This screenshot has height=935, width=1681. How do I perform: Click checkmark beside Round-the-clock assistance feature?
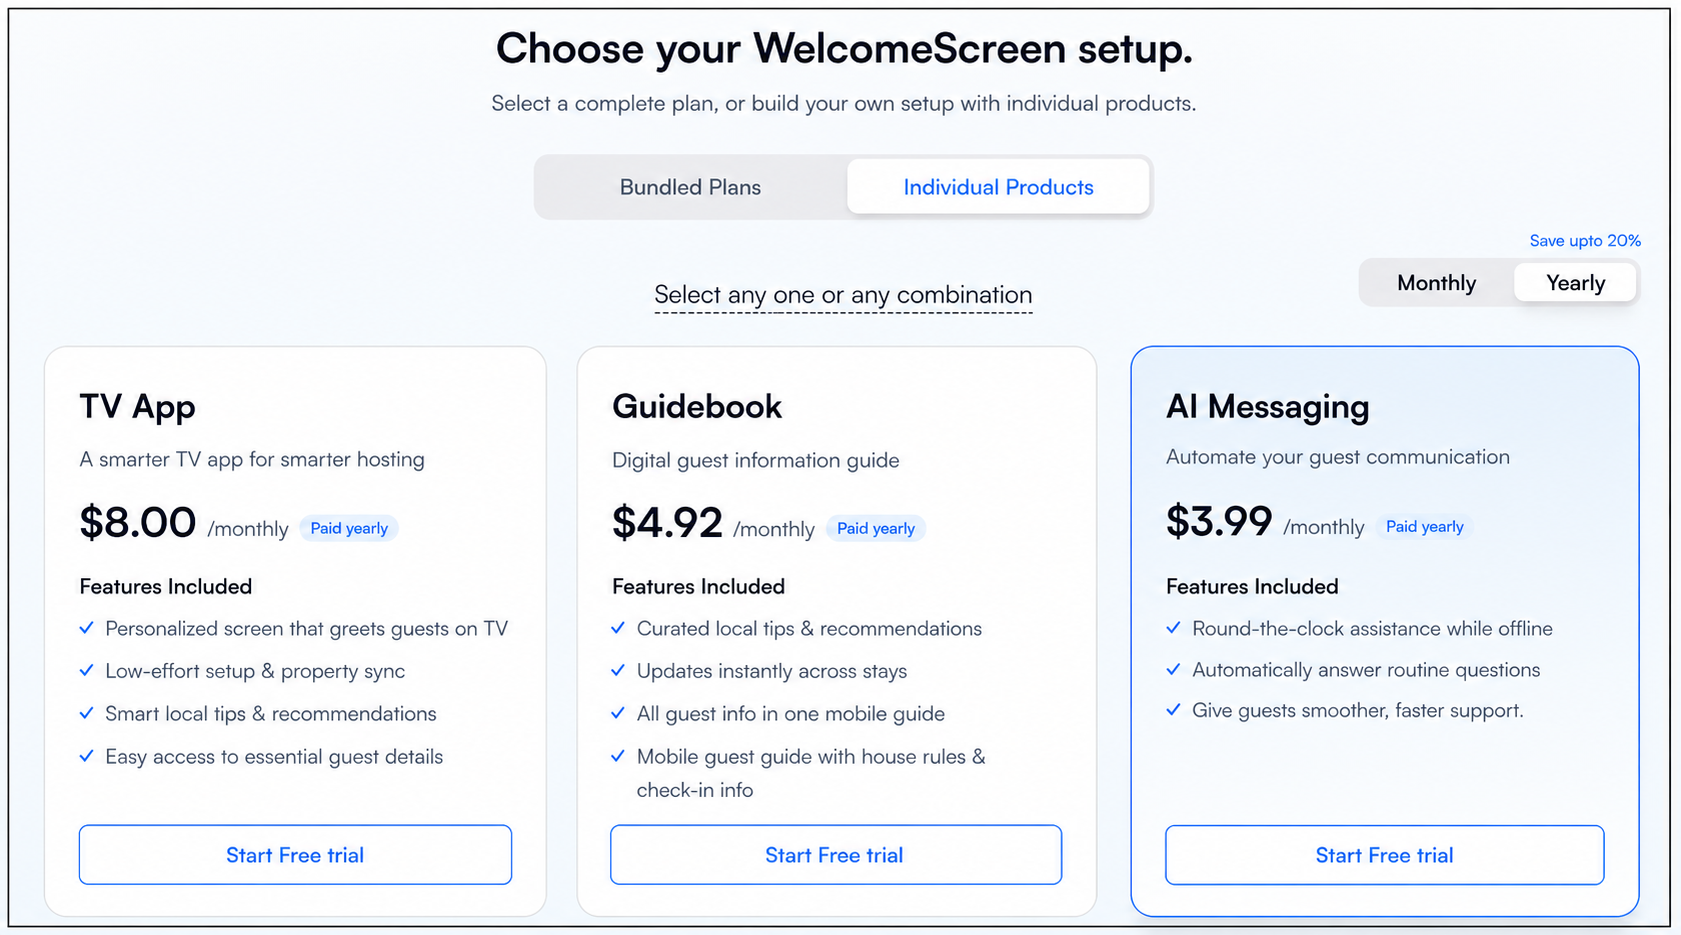pyautogui.click(x=1174, y=628)
